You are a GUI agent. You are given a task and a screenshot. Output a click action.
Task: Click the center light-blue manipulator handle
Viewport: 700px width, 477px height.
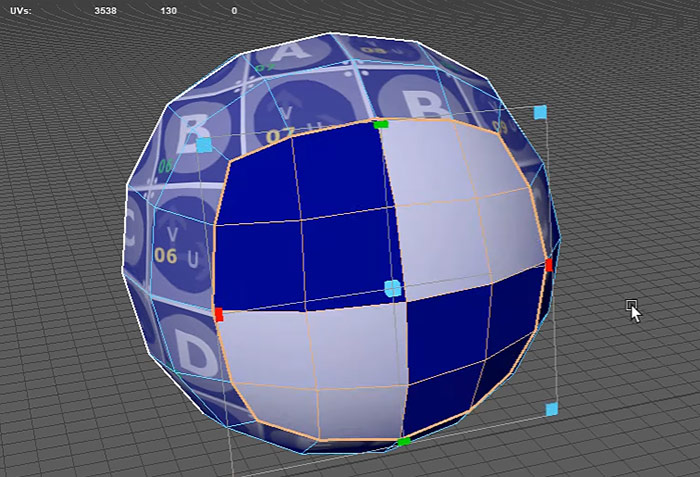tap(392, 289)
